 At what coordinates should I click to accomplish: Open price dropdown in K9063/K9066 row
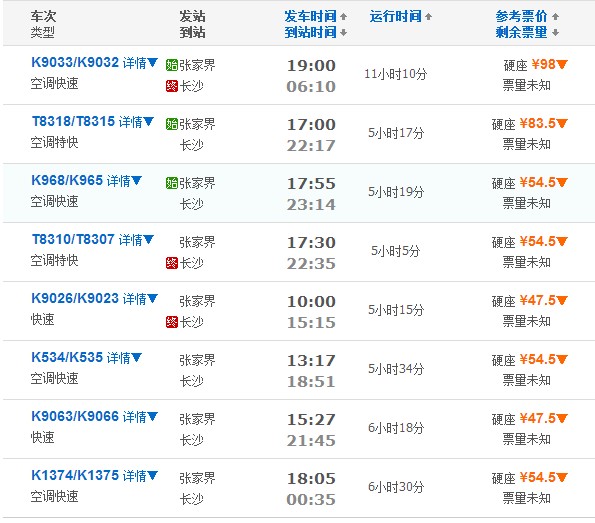562,418
